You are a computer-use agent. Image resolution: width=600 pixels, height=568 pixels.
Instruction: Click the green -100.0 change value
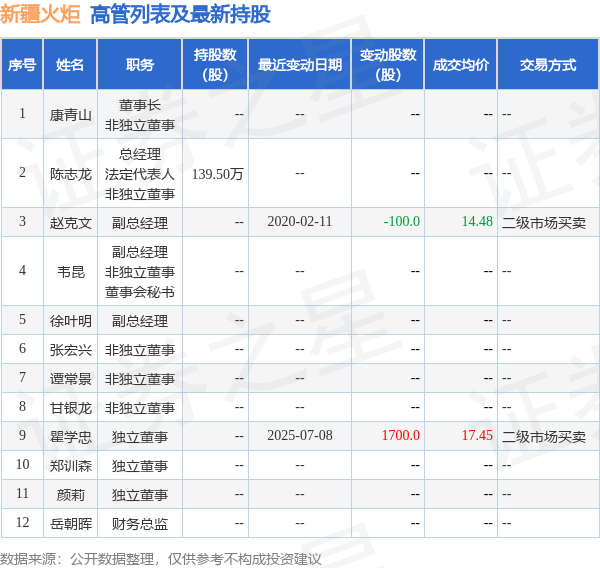[401, 221]
